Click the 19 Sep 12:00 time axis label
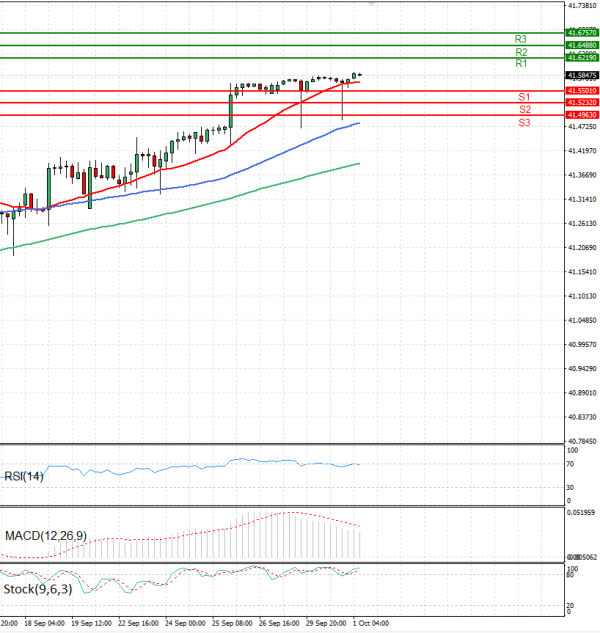 (x=90, y=622)
